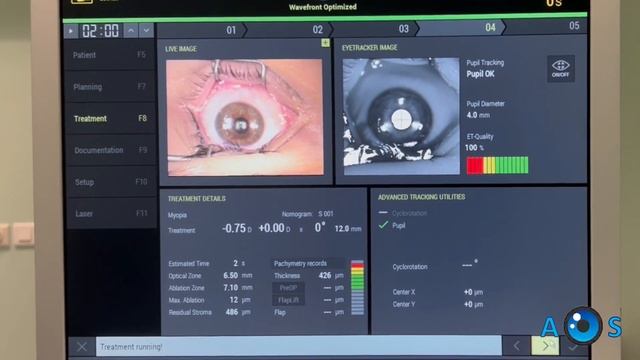This screenshot has width=640, height=360.
Task: Click the Optical Zone 6.50 mm value
Action: [x=238, y=276]
